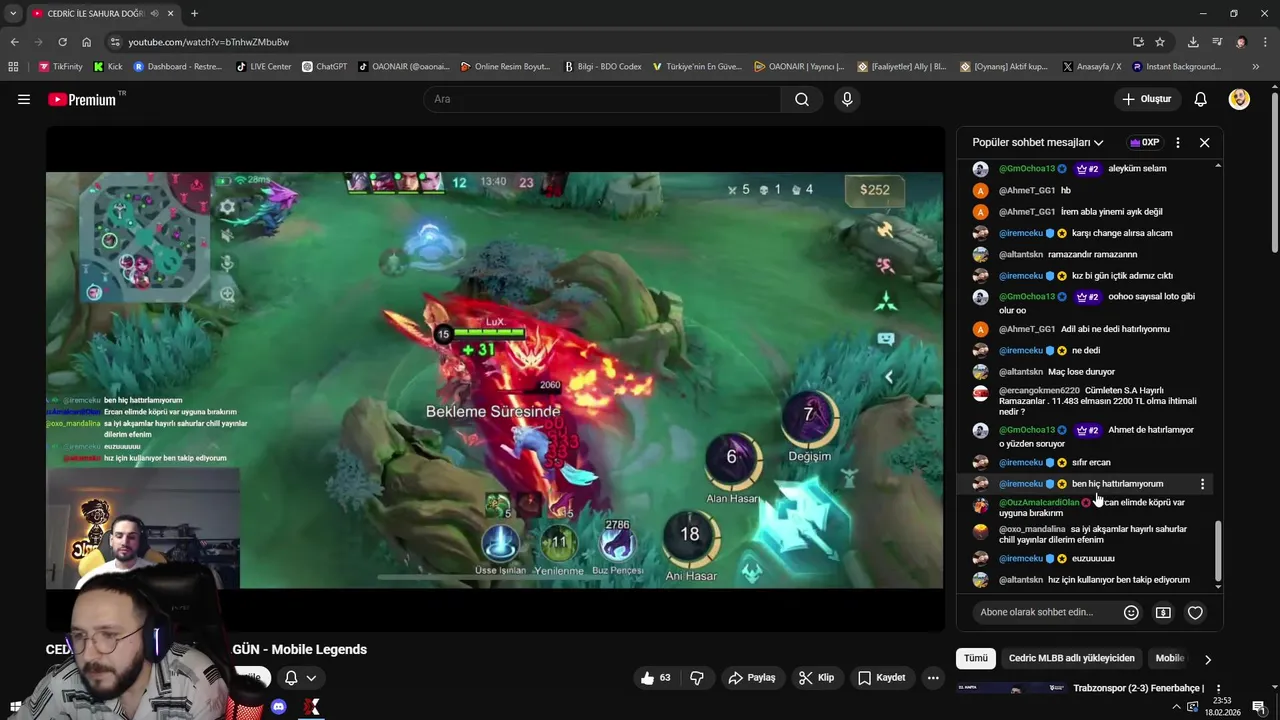Image resolution: width=1280 pixels, height=720 pixels.
Task: Dislike the video with the thumbs down
Action: click(x=697, y=678)
